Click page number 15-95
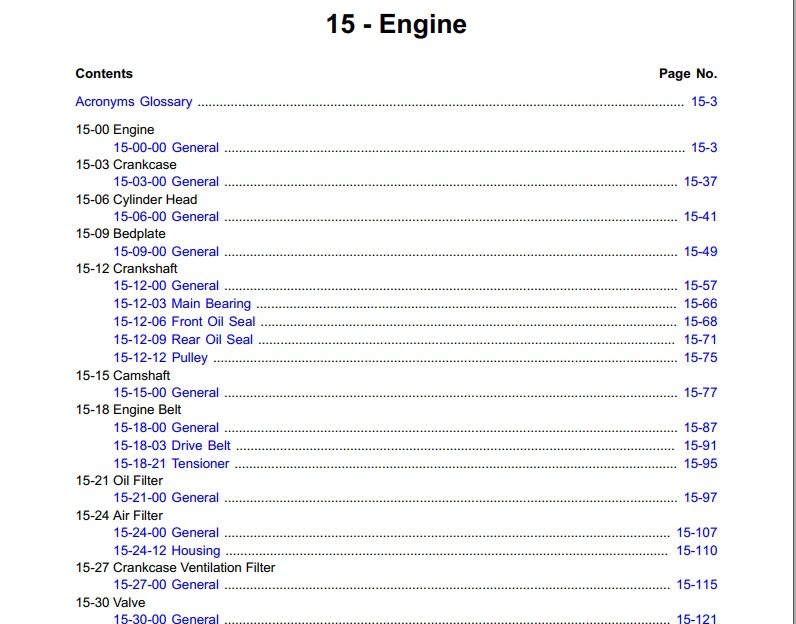 701,464
